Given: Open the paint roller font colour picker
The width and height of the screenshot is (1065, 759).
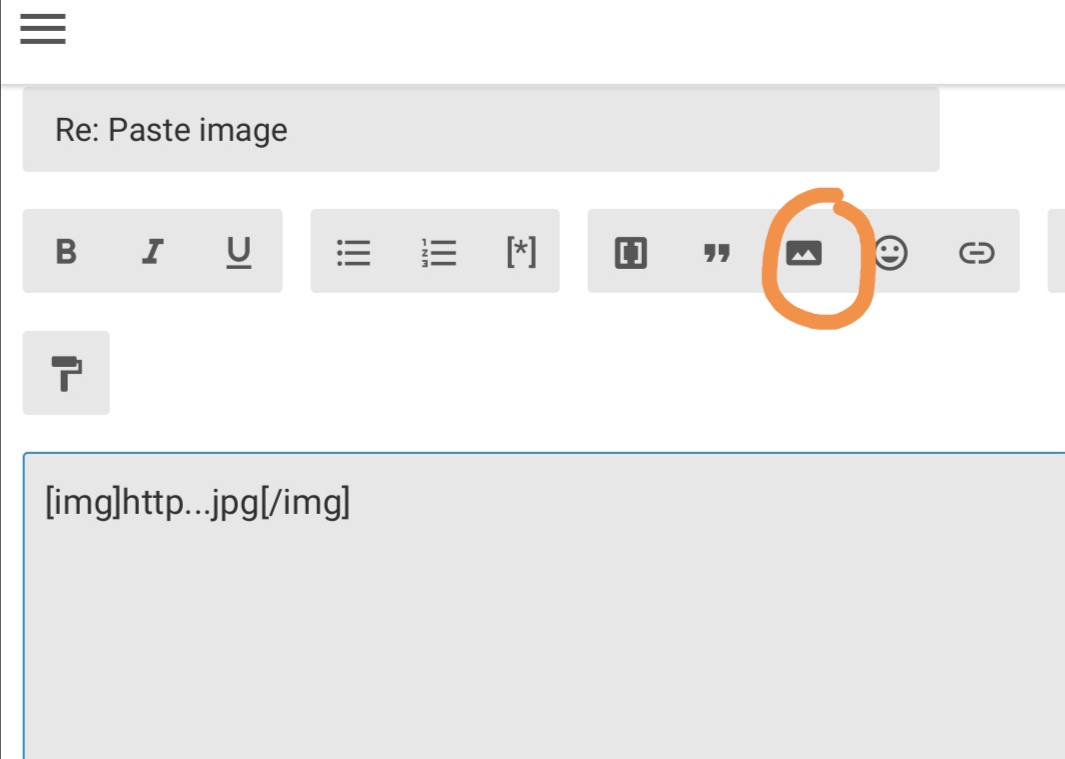Looking at the screenshot, I should pos(66,373).
